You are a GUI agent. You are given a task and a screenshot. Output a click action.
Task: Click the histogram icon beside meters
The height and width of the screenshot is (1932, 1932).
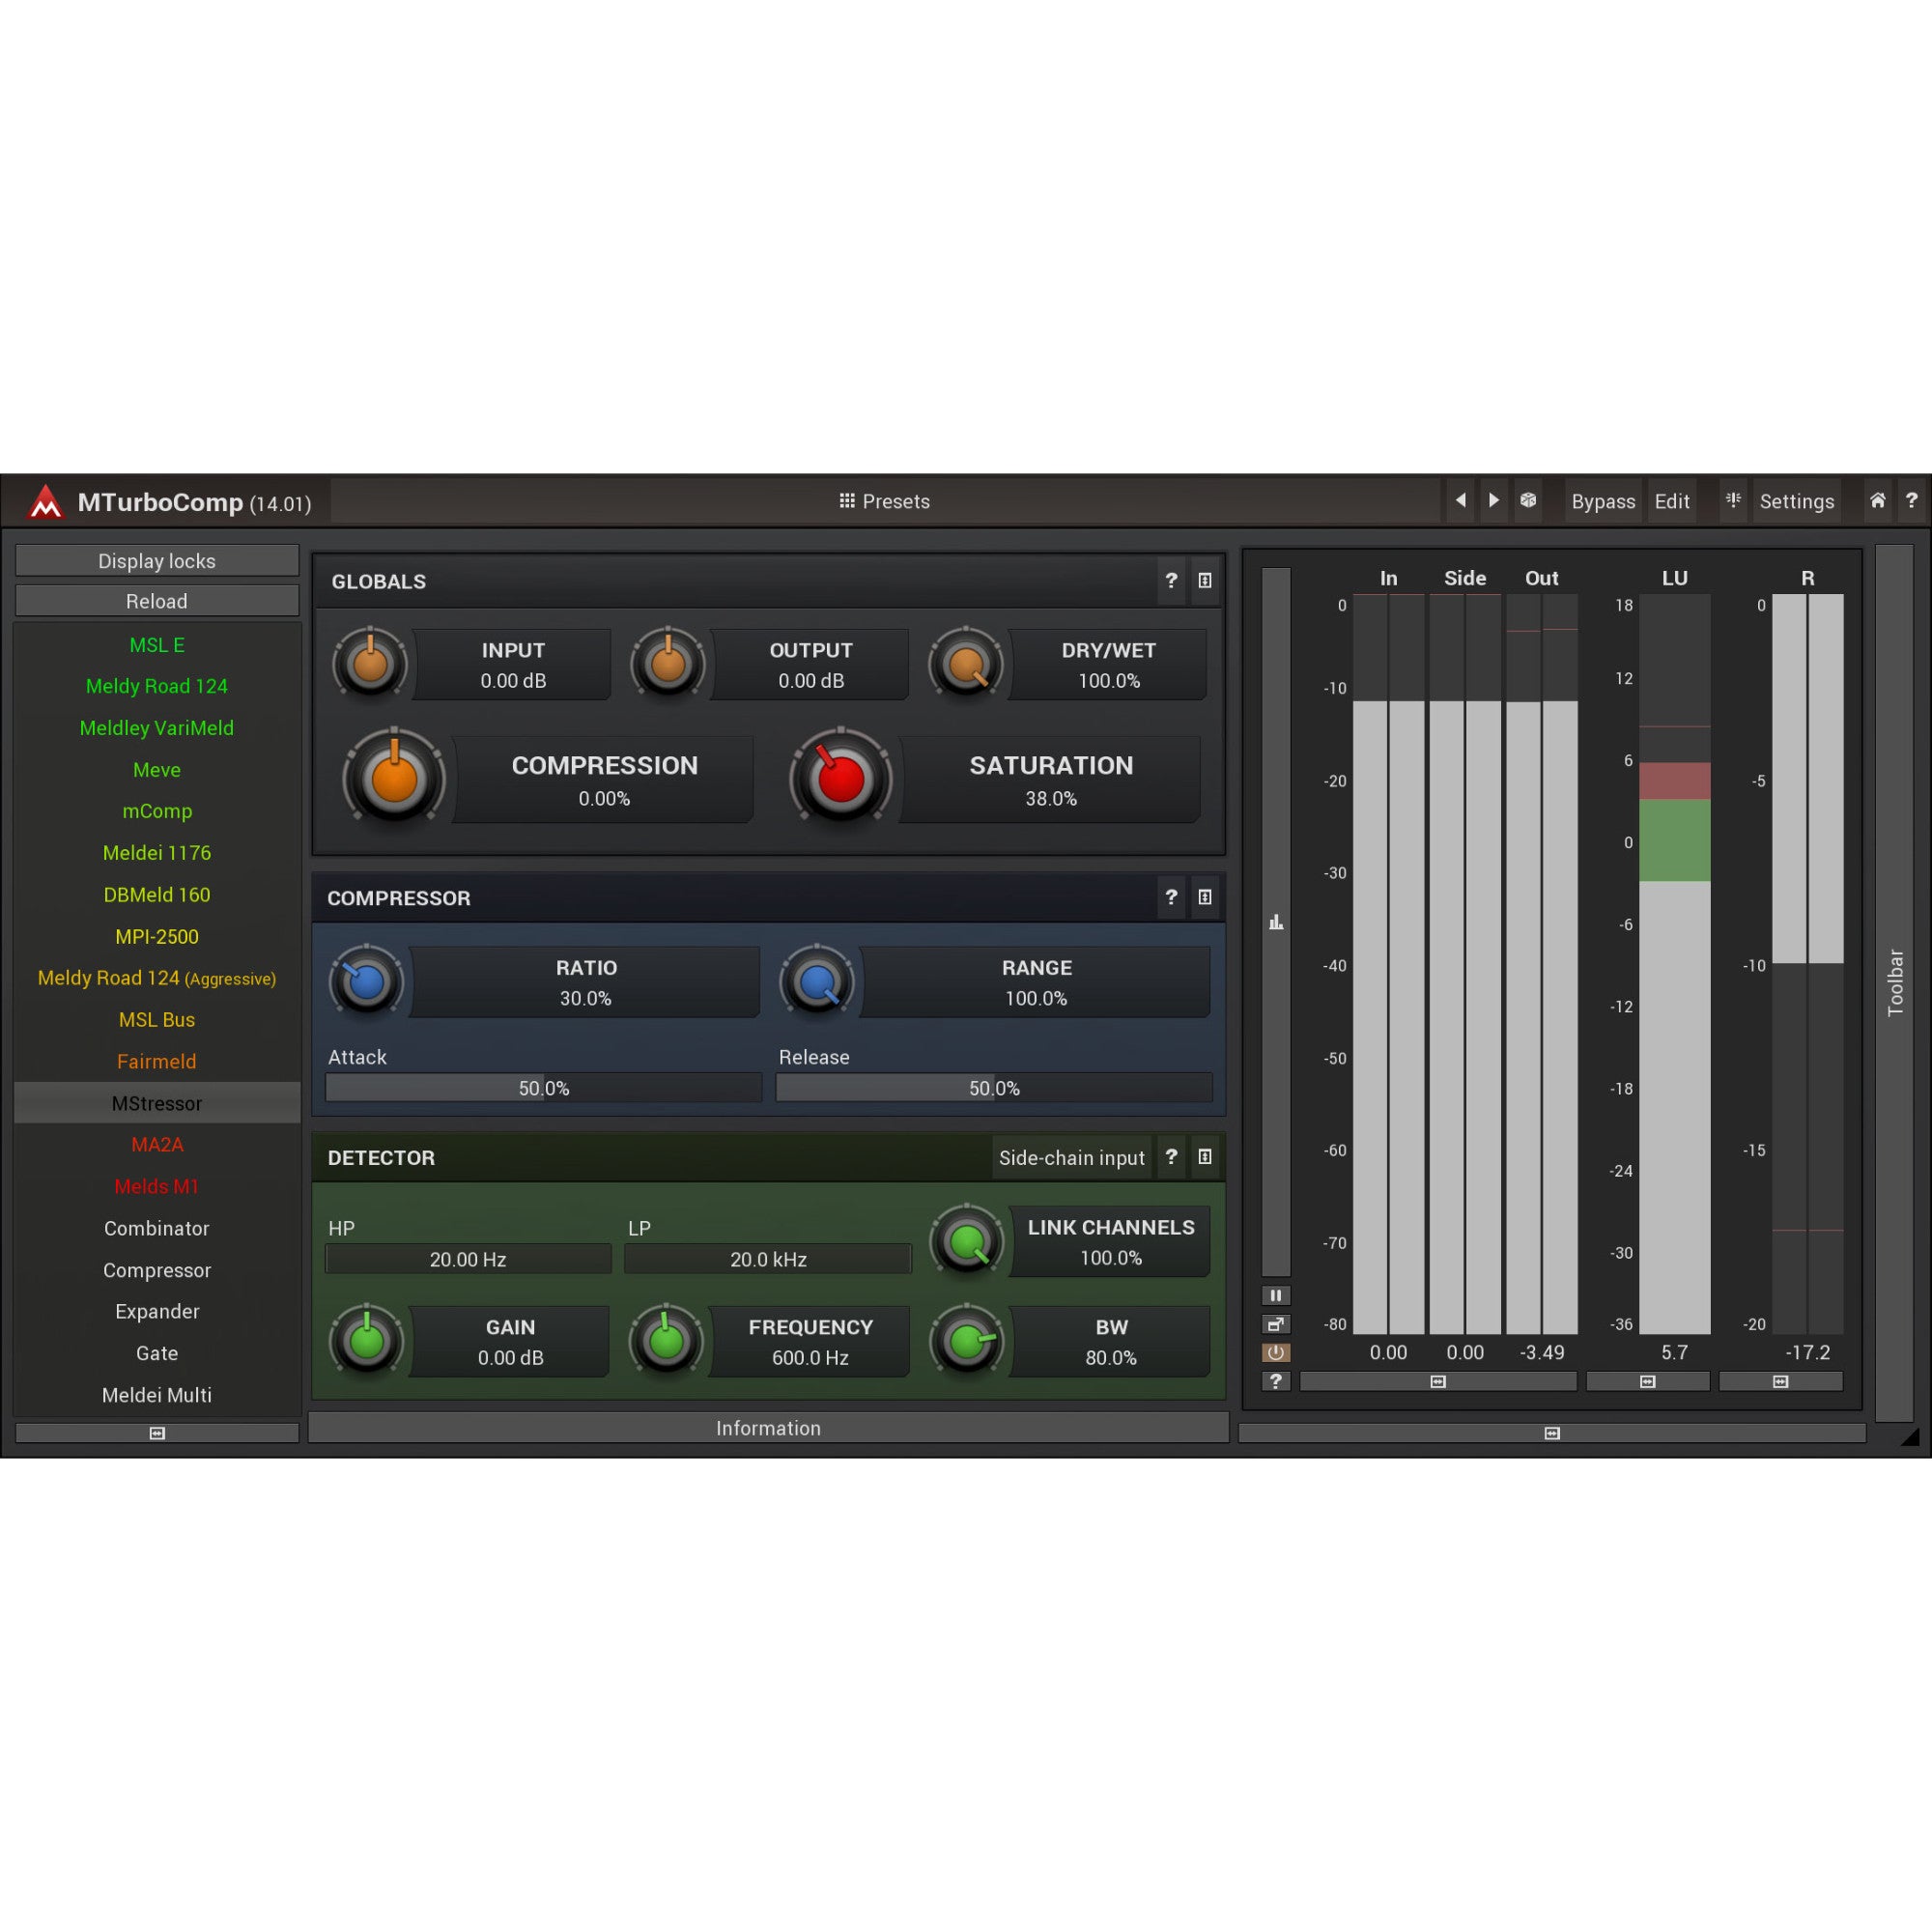[1276, 922]
